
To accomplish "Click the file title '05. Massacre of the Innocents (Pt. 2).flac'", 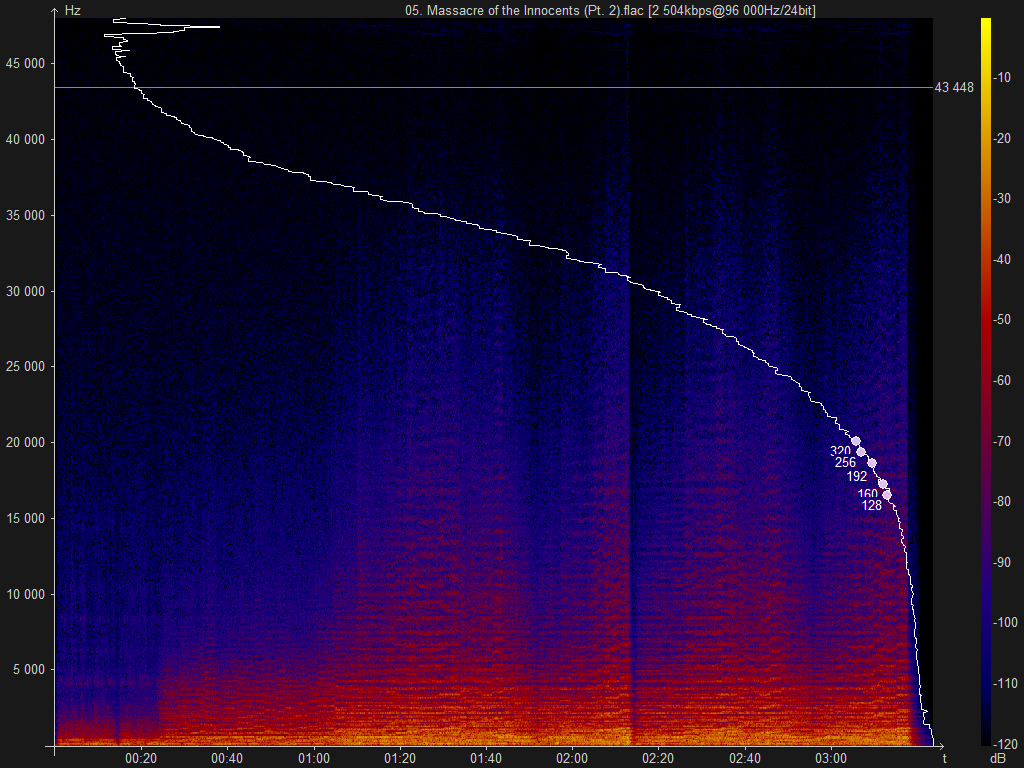I will pyautogui.click(x=524, y=10).
